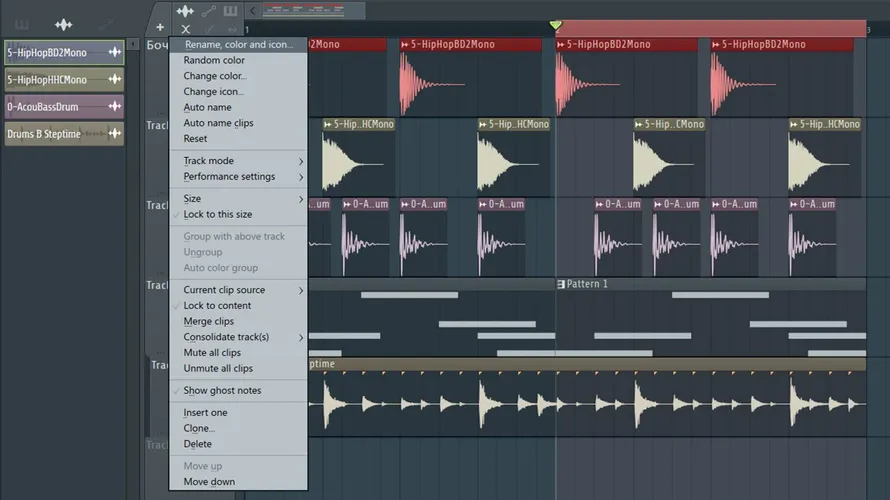Screen dimensions: 890x500
Task: Expand the Current clip source submenu
Action: click(x=238, y=289)
